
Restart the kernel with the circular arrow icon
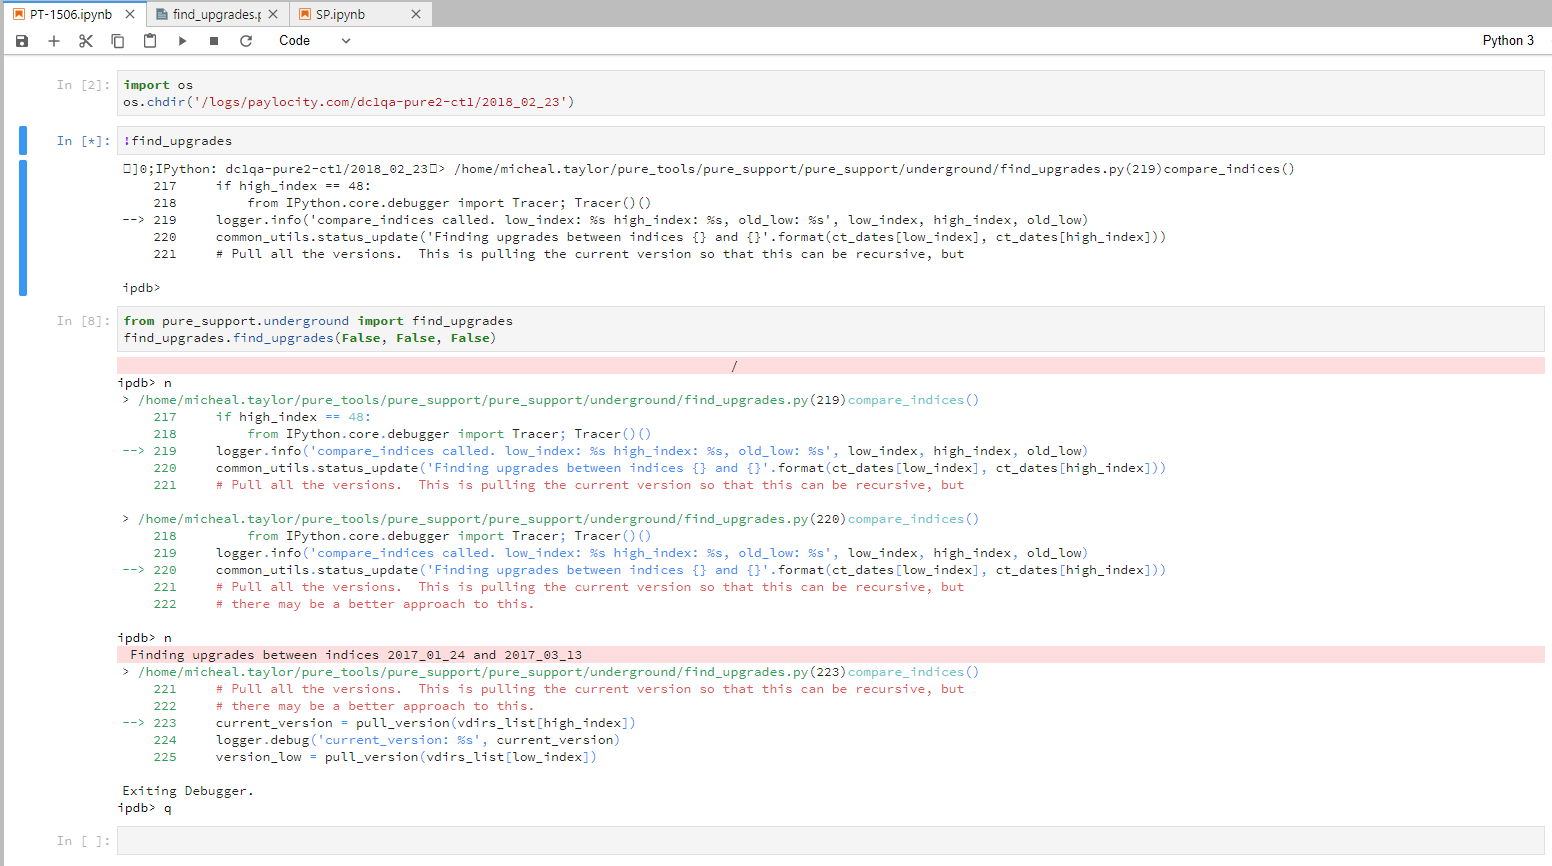(246, 41)
